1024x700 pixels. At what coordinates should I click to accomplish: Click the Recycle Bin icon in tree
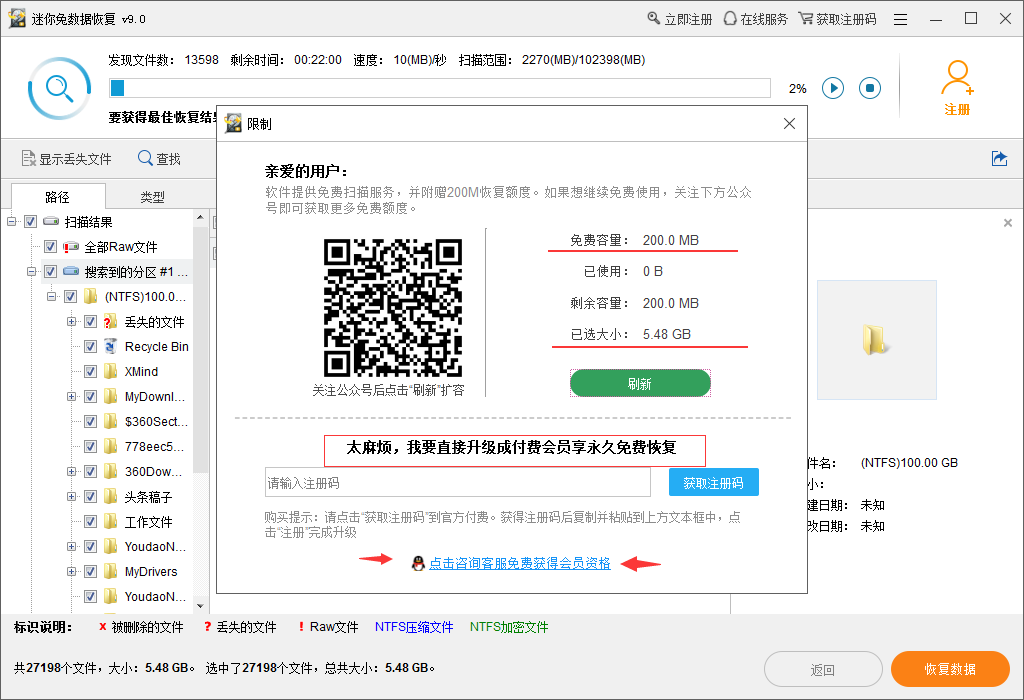pyautogui.click(x=110, y=346)
